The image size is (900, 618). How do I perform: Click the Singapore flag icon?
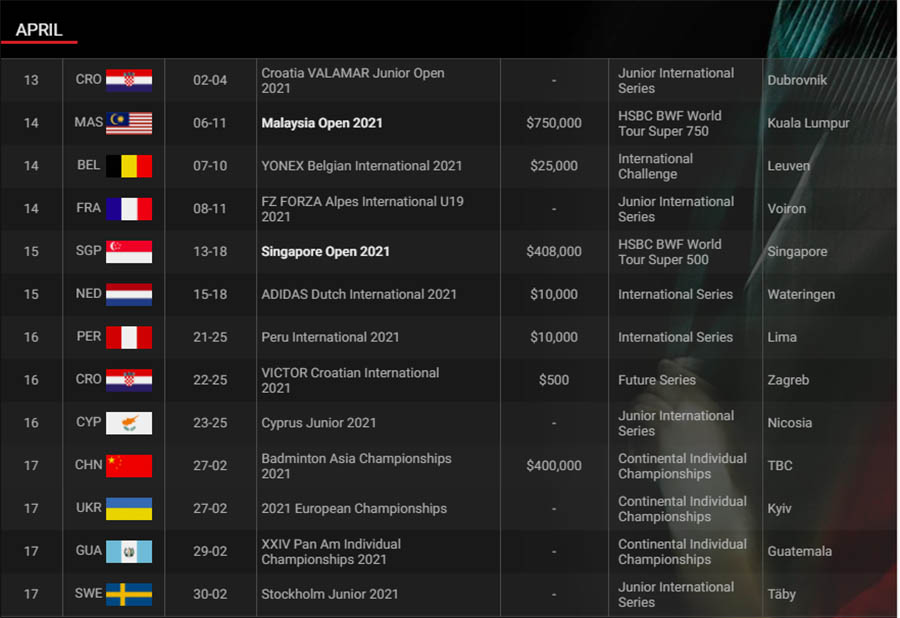129,251
